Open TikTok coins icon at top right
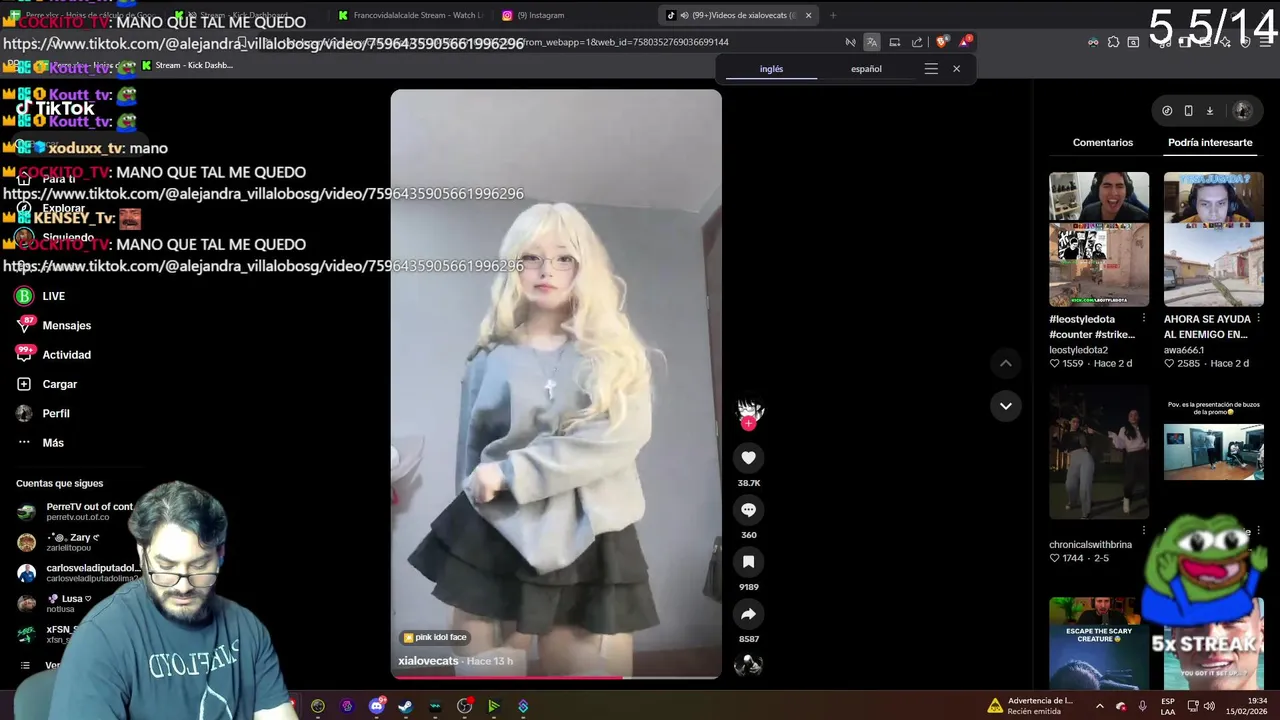The height and width of the screenshot is (720, 1280). (x=1167, y=111)
